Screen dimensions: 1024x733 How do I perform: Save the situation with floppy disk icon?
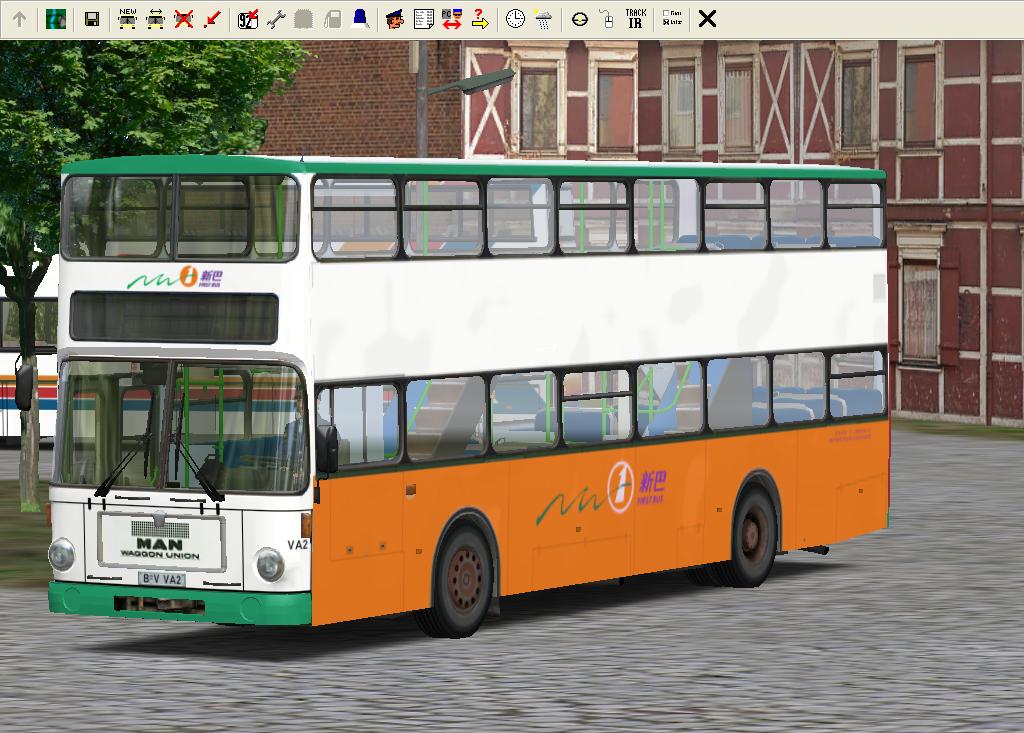[92, 19]
